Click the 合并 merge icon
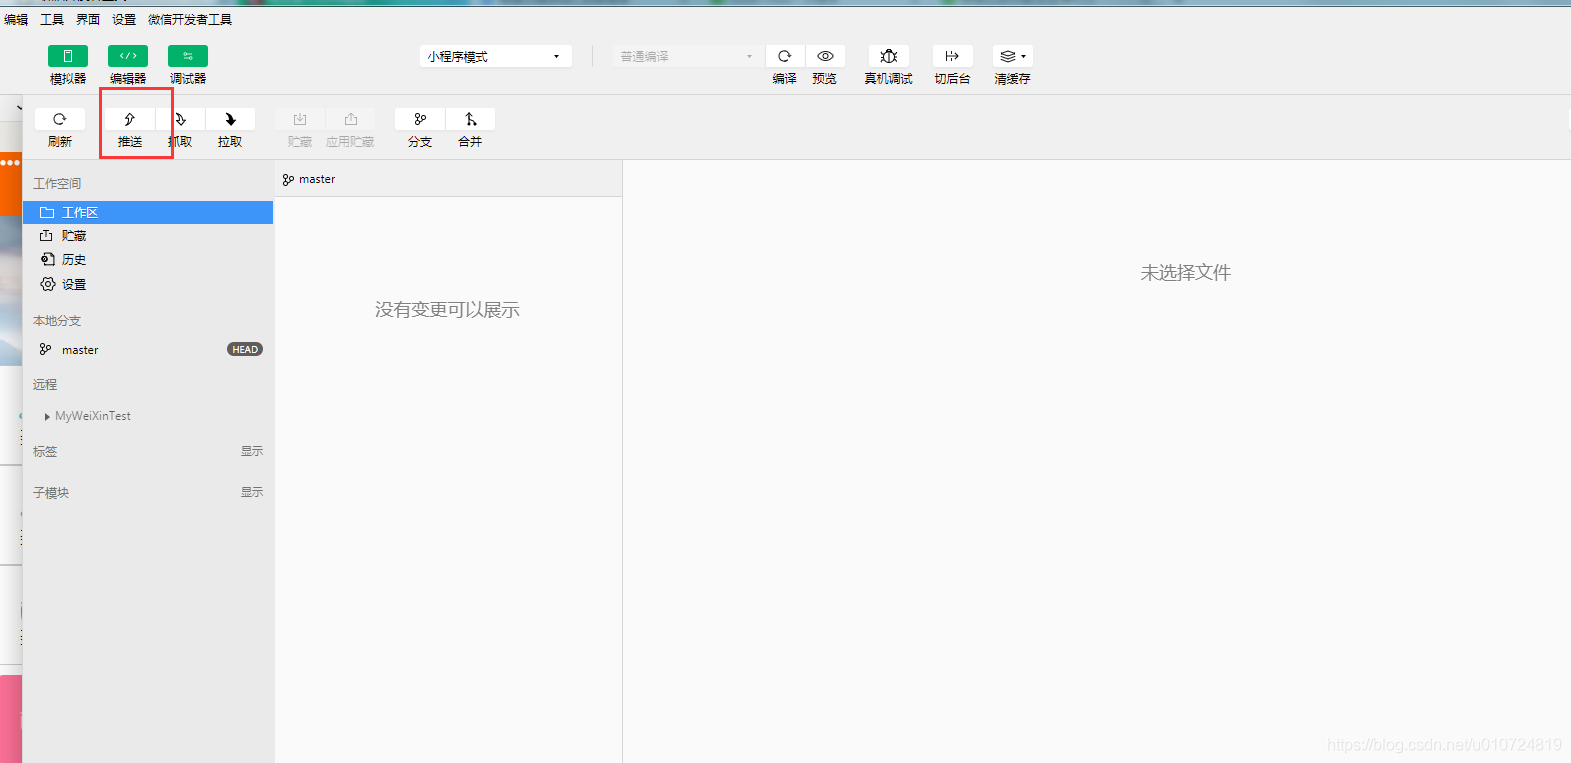Screen dimensions: 1571x763 coord(470,119)
